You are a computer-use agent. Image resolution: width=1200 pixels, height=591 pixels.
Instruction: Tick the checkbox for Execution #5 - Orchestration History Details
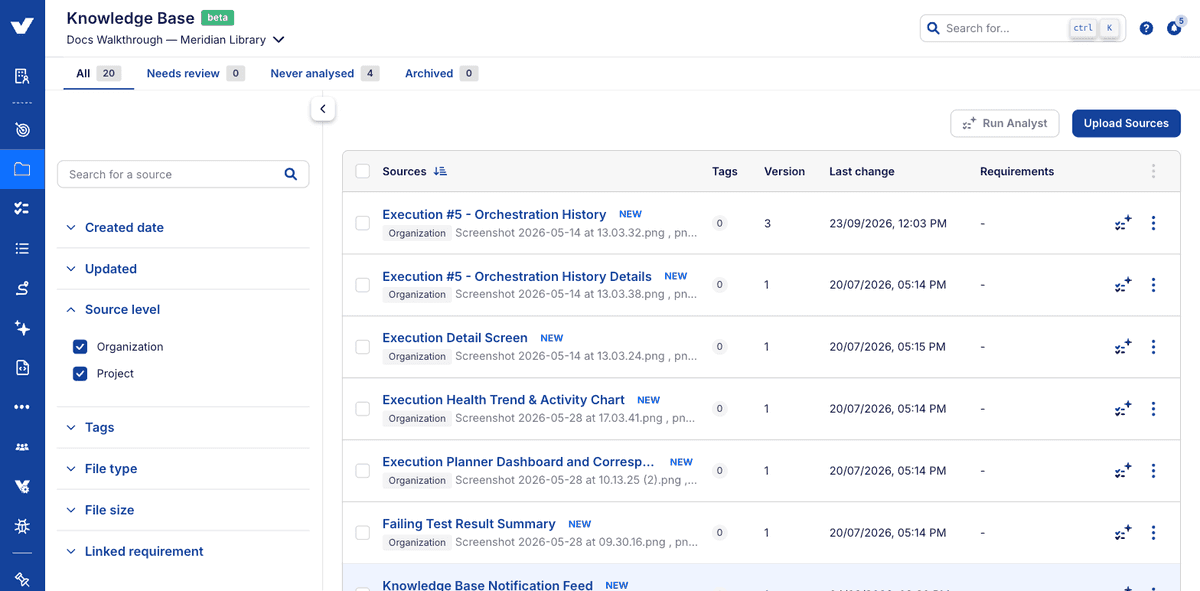[x=362, y=285]
